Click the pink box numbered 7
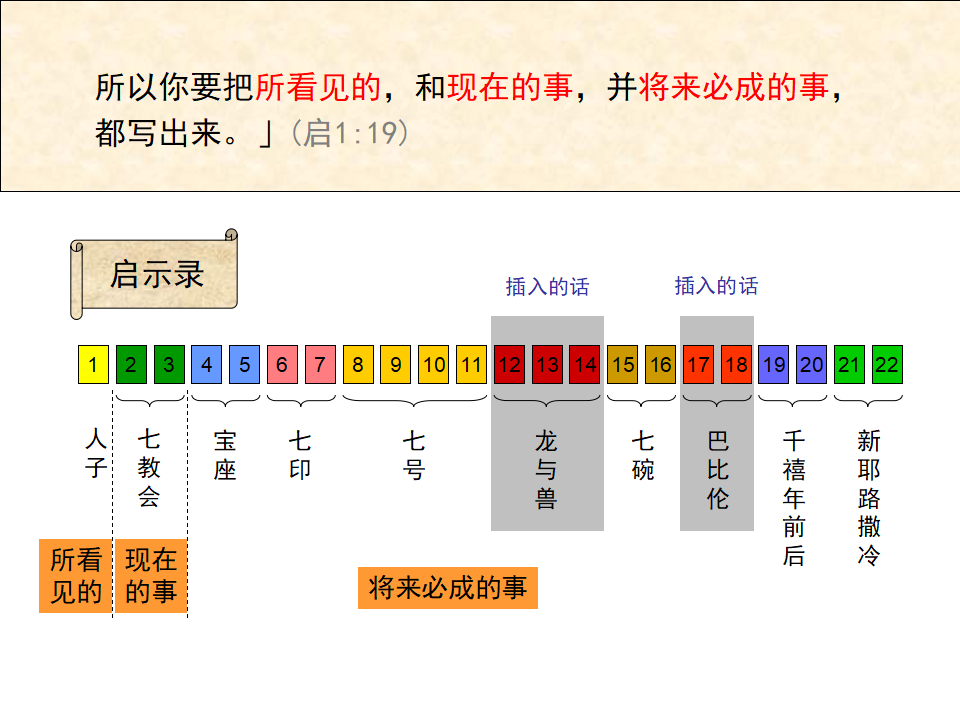This screenshot has width=960, height=720. tap(320, 365)
